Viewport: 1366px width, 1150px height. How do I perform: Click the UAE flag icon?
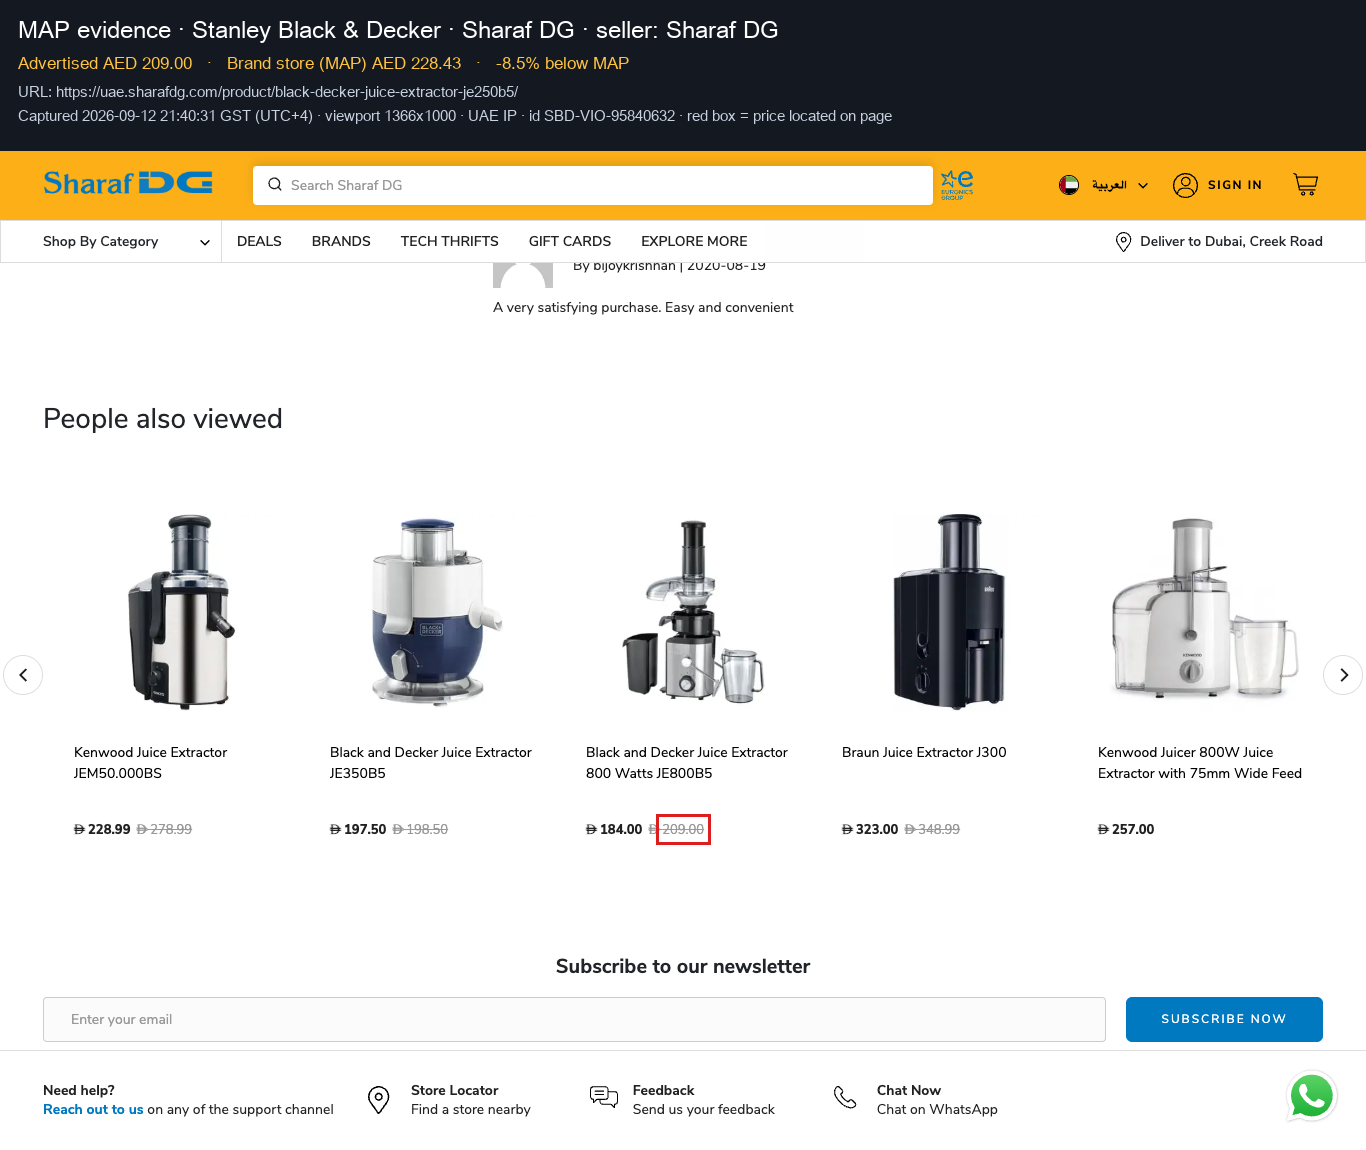(x=1069, y=185)
